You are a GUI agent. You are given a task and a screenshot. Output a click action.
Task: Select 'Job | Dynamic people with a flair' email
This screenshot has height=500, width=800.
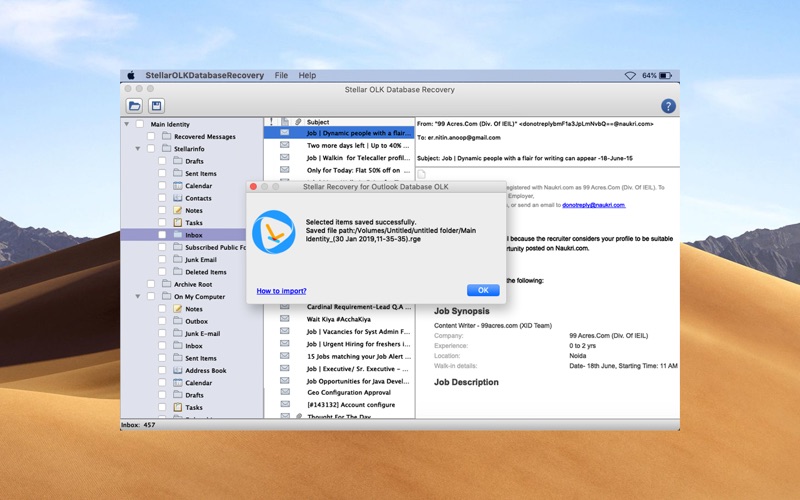[x=339, y=133]
